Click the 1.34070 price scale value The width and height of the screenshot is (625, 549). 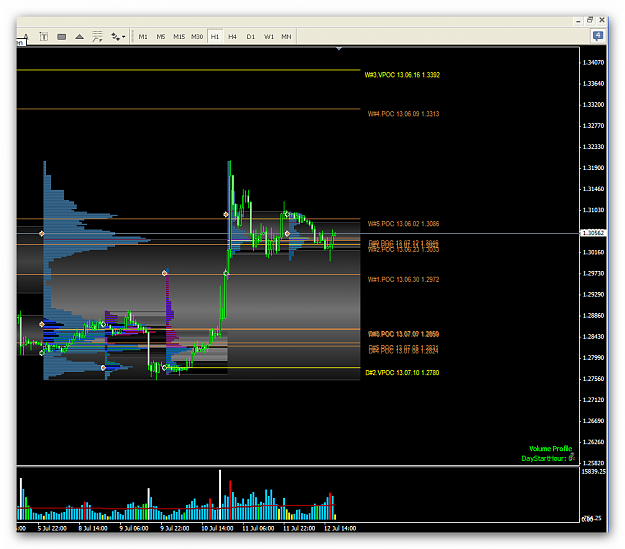click(x=593, y=63)
